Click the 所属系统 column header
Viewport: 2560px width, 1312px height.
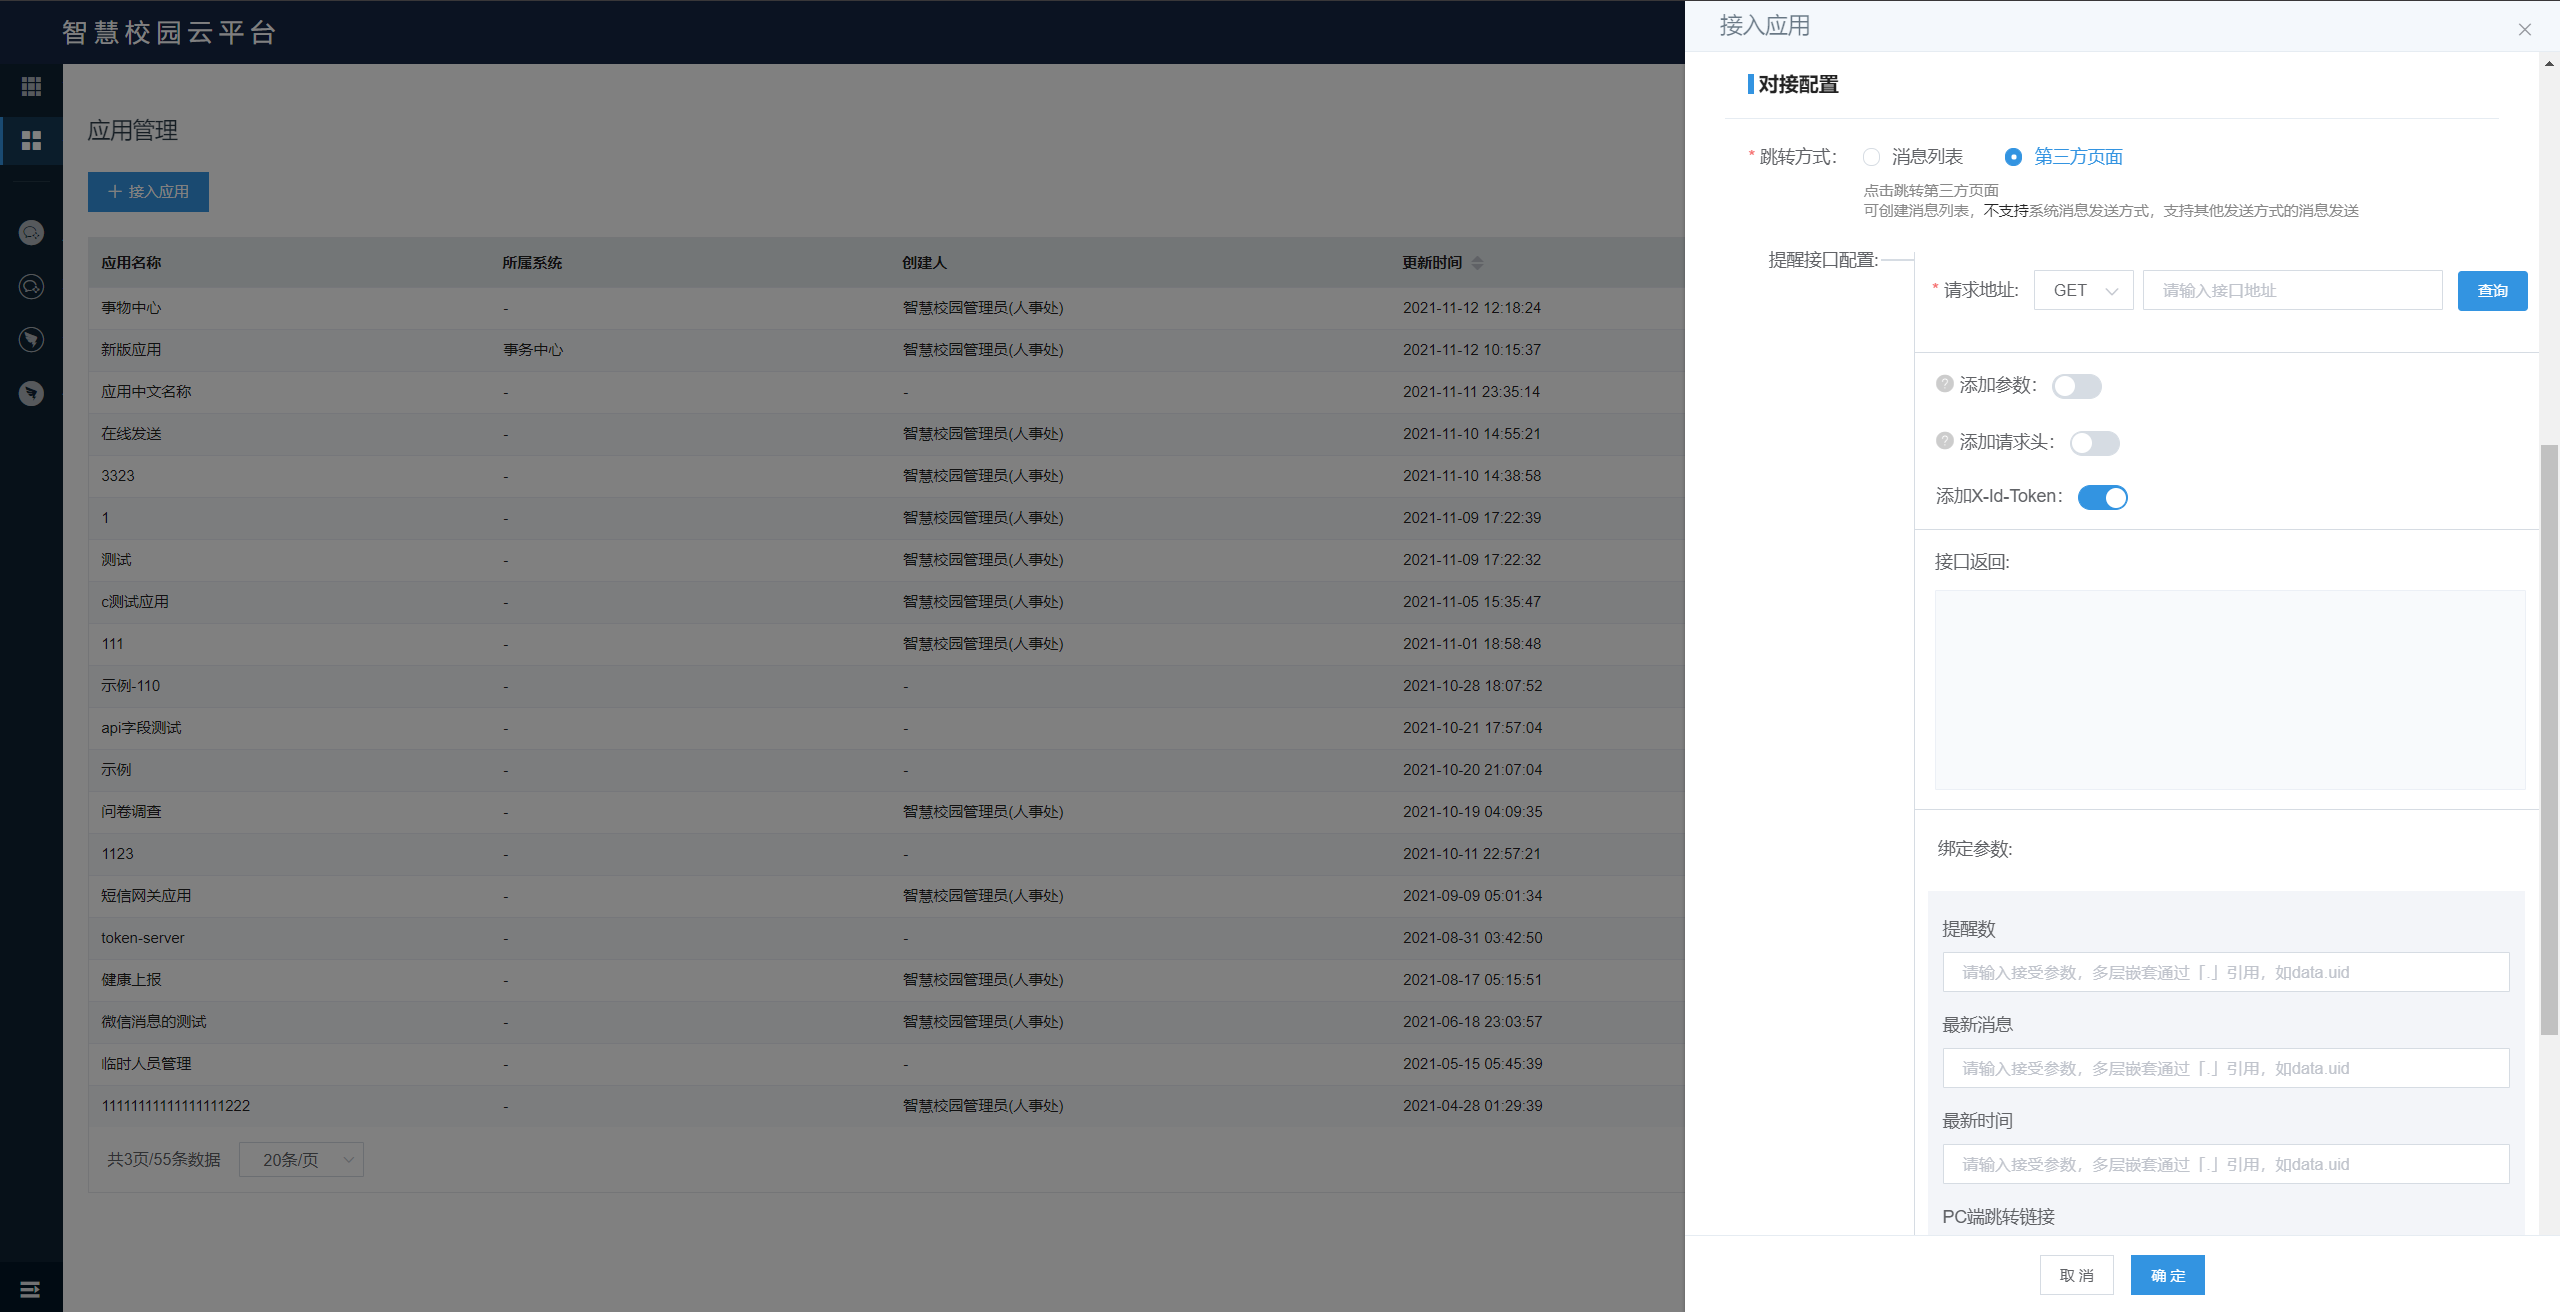[x=532, y=263]
